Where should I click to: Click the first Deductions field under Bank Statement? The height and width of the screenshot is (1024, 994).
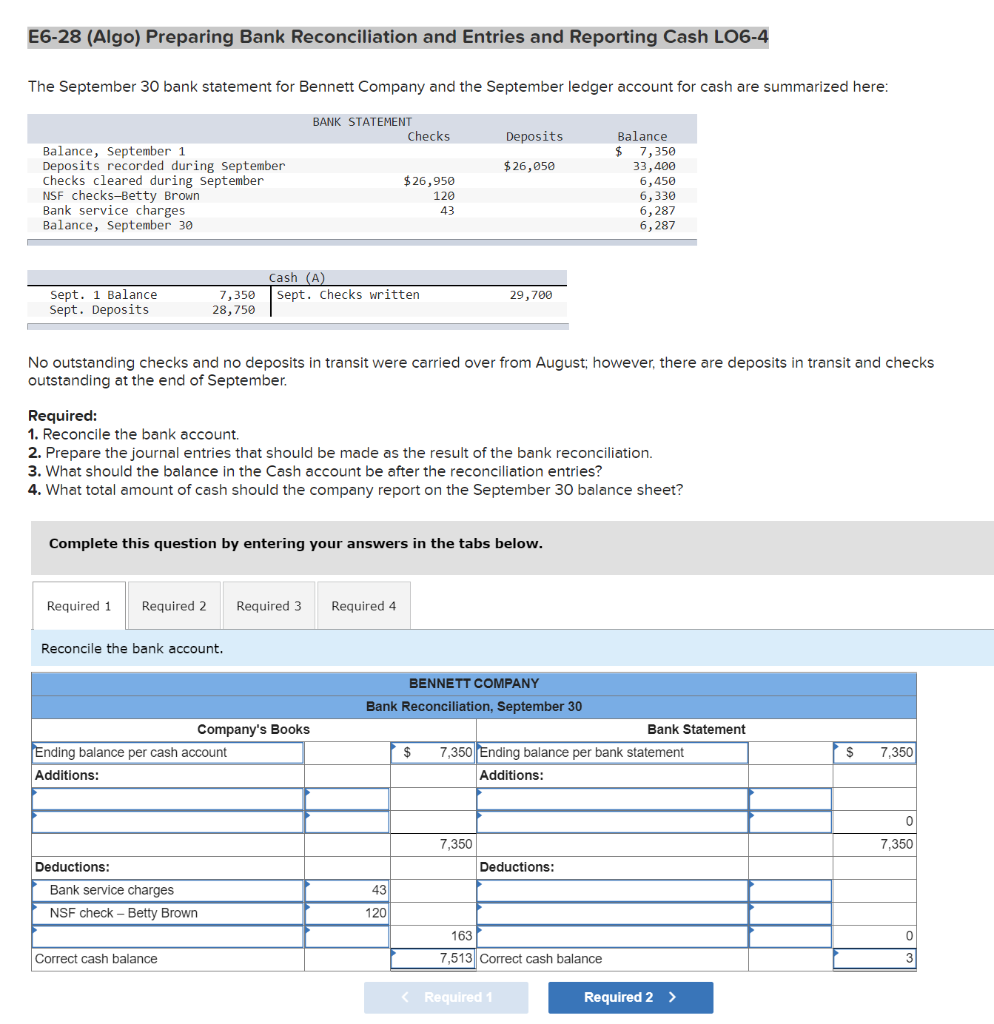point(610,890)
